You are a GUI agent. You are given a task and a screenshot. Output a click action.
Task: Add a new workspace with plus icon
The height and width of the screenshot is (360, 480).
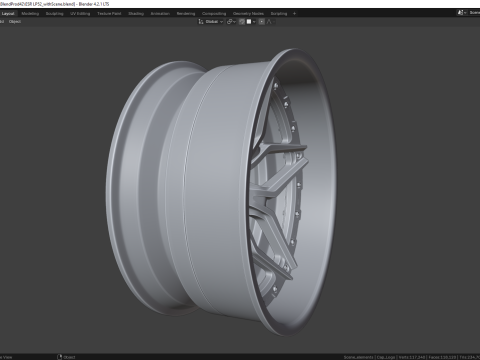click(294, 14)
